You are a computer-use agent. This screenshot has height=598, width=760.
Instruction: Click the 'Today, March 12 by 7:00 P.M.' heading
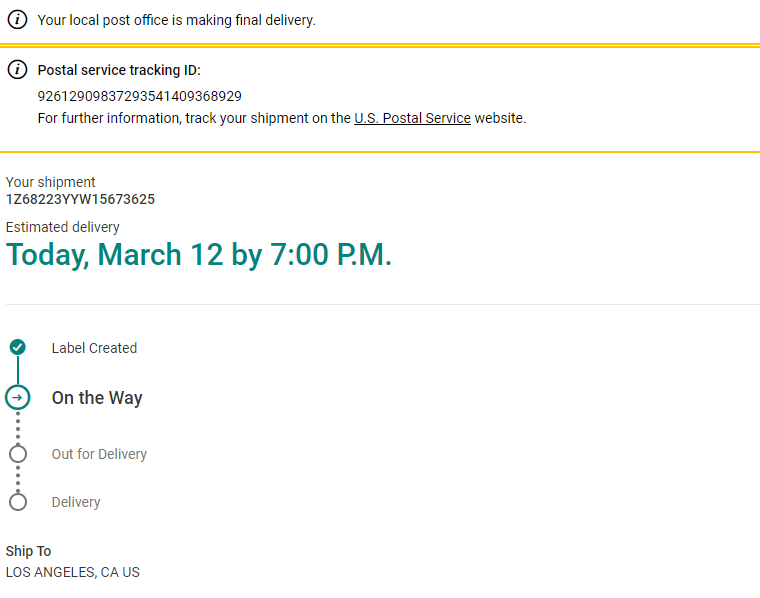click(199, 255)
